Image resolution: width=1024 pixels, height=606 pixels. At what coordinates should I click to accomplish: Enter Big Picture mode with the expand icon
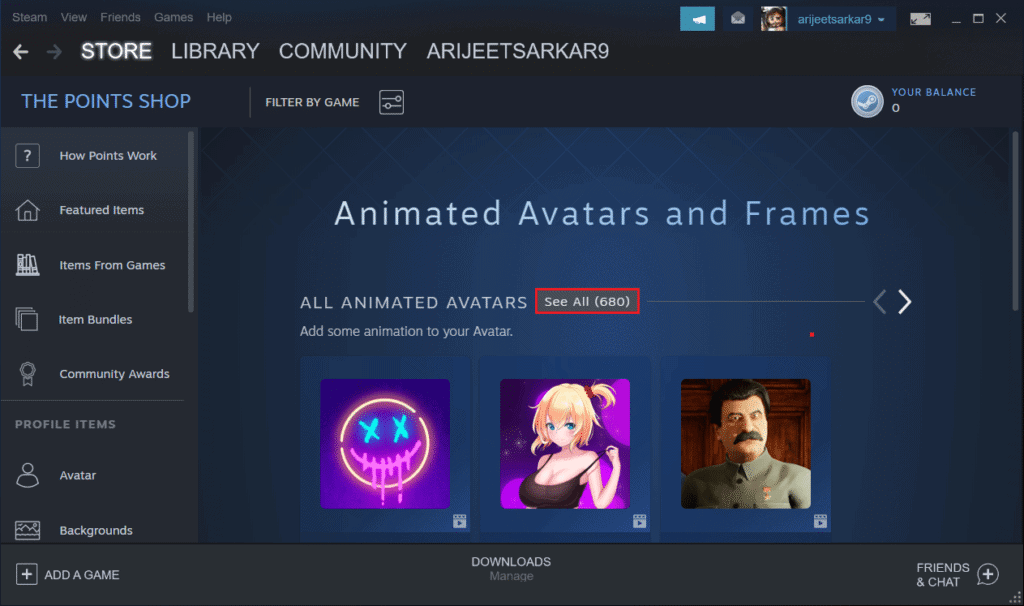point(920,17)
